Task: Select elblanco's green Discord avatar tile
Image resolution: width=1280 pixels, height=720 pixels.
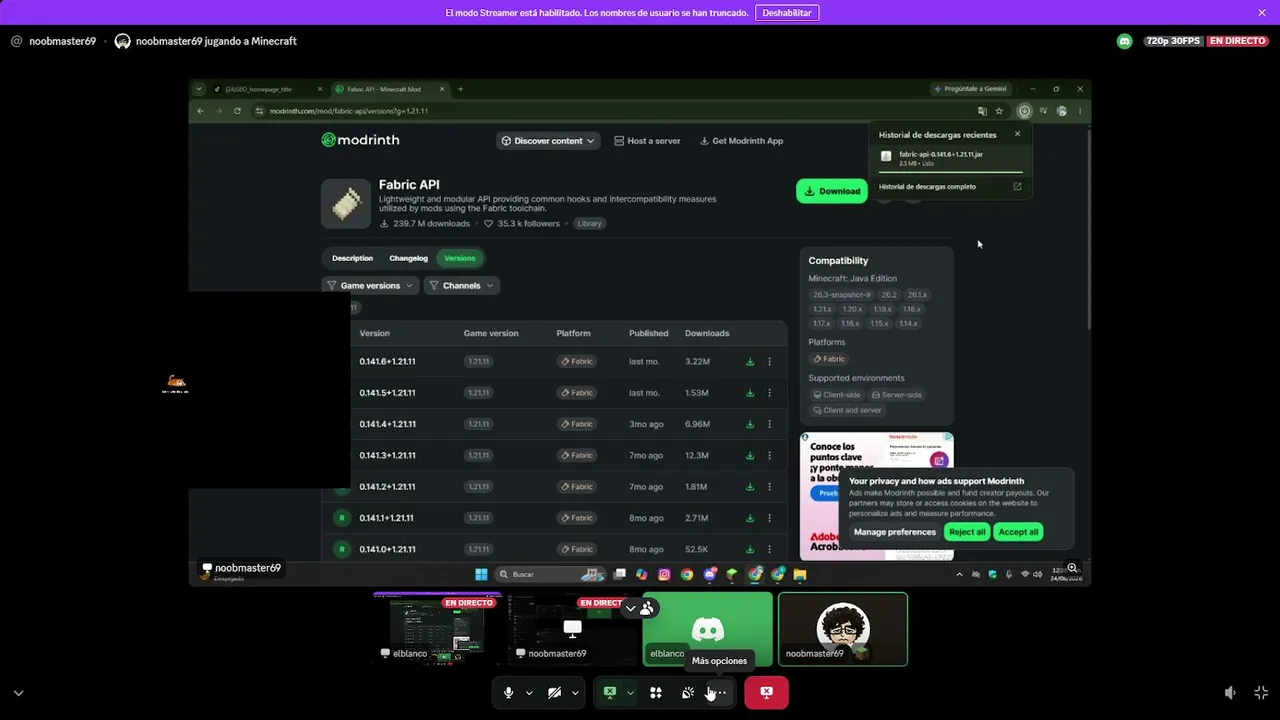Action: click(708, 629)
